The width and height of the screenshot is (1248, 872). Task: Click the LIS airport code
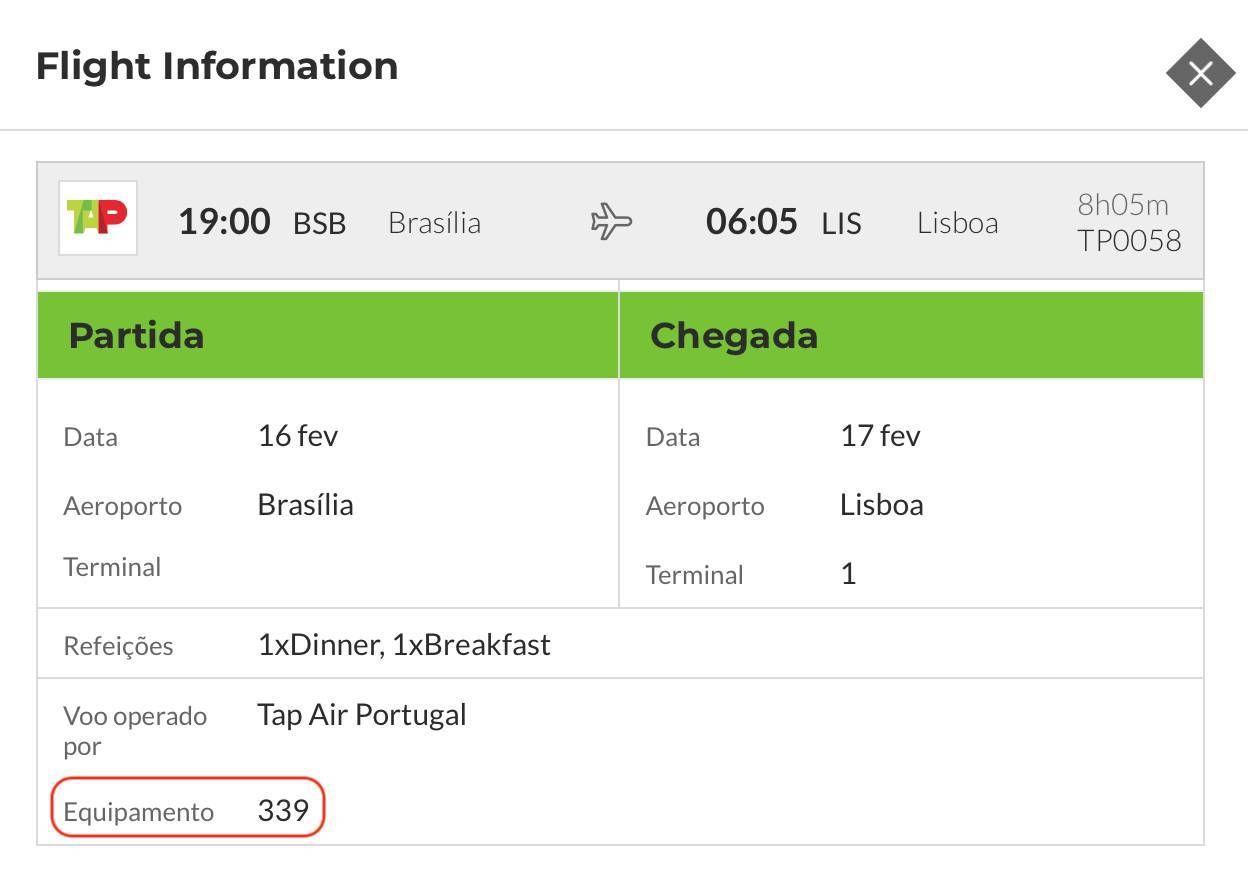(841, 223)
